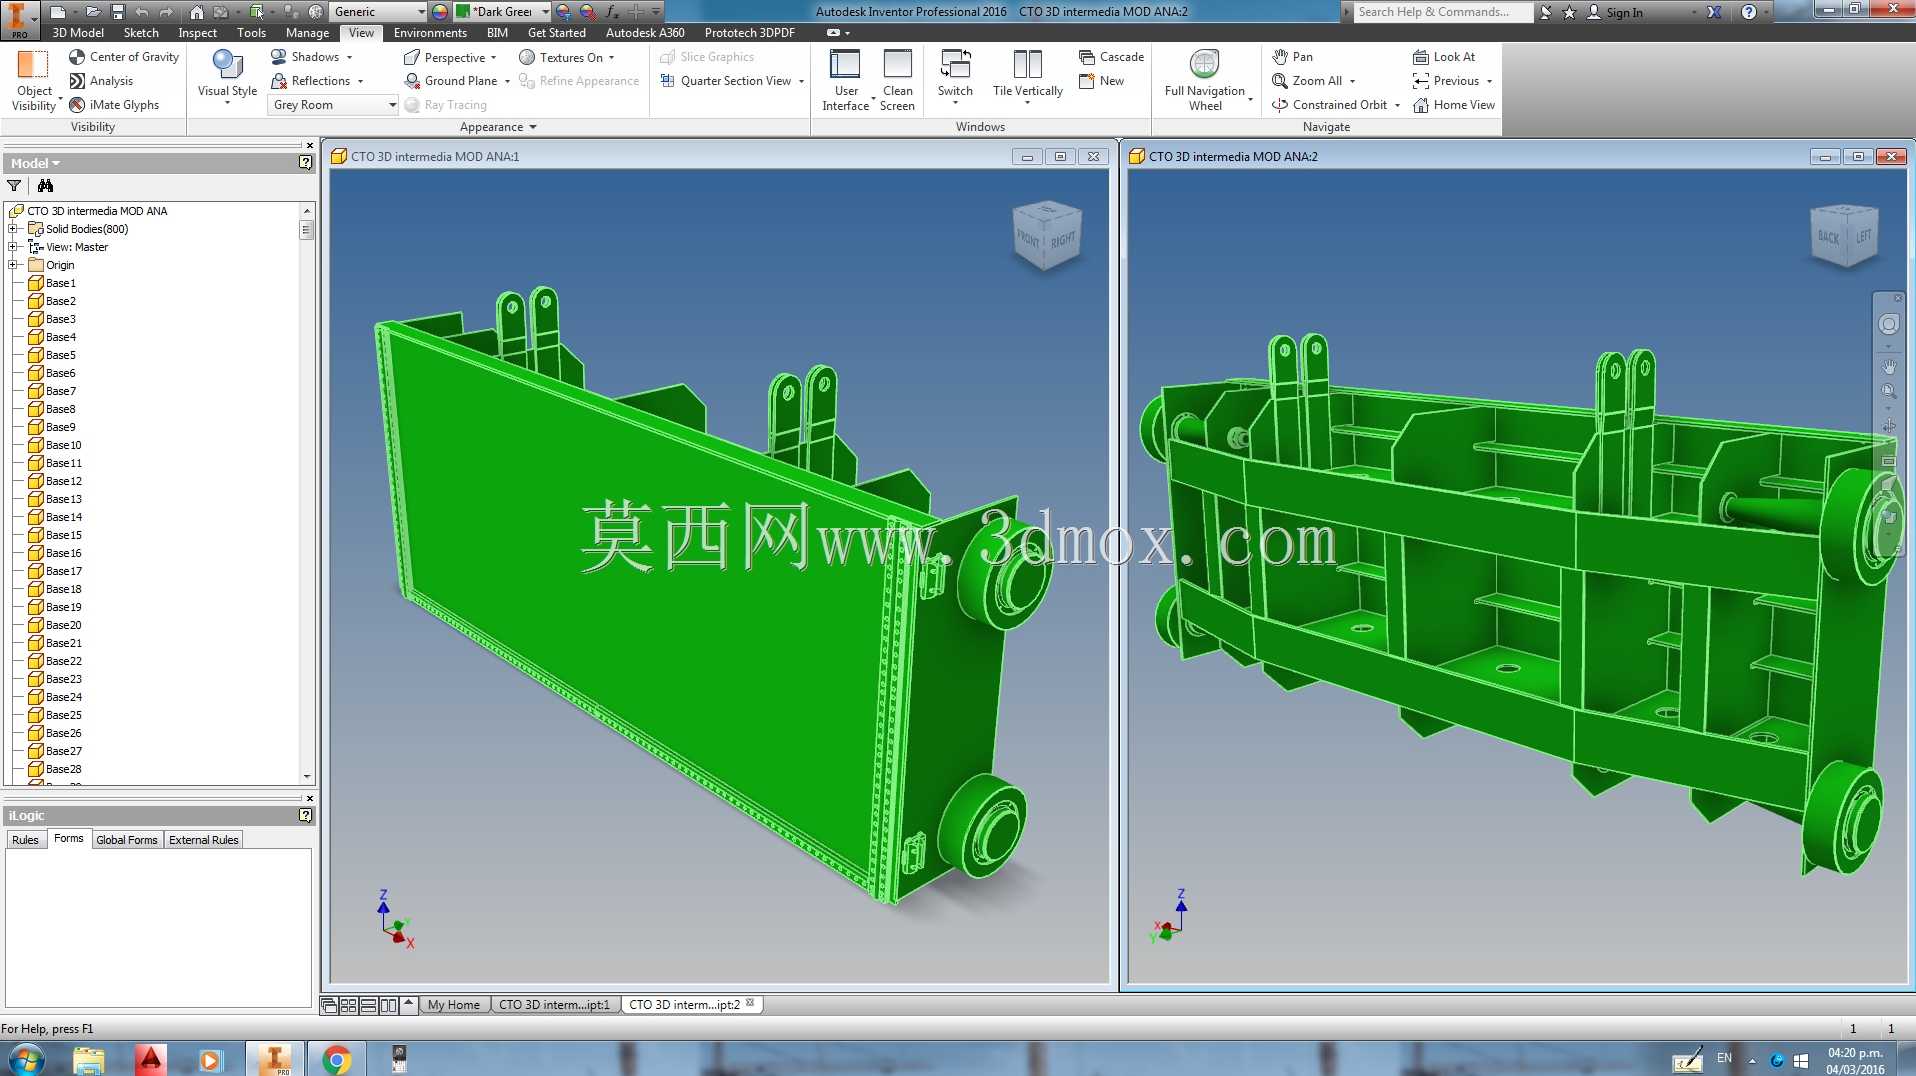Image resolution: width=1916 pixels, height=1076 pixels.
Task: Switch to CTO 3D interm...ipt:1 document tab
Action: point(554,1005)
